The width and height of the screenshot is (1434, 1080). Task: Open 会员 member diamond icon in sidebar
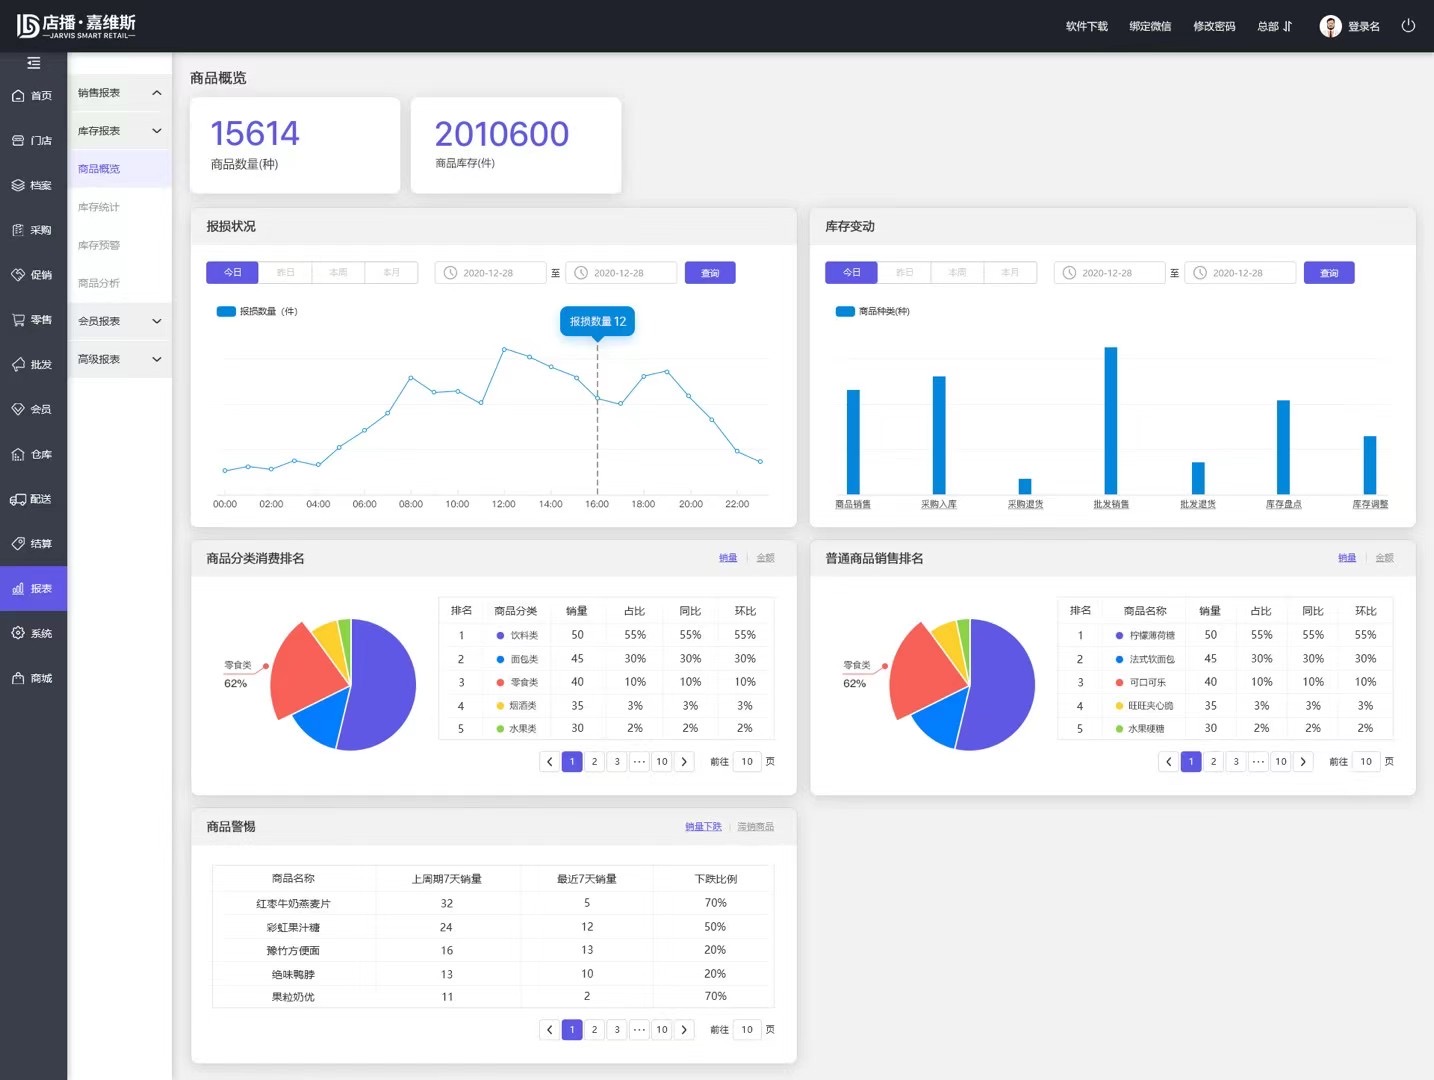click(18, 409)
